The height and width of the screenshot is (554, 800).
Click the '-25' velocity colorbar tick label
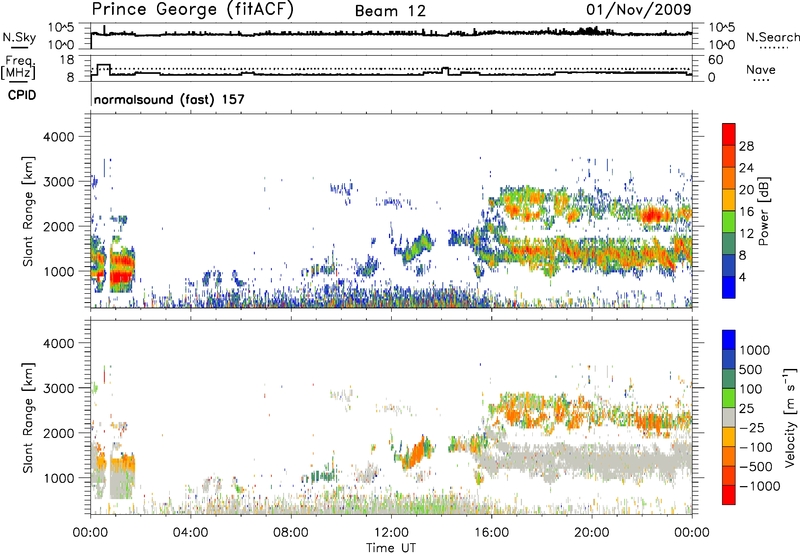click(752, 427)
